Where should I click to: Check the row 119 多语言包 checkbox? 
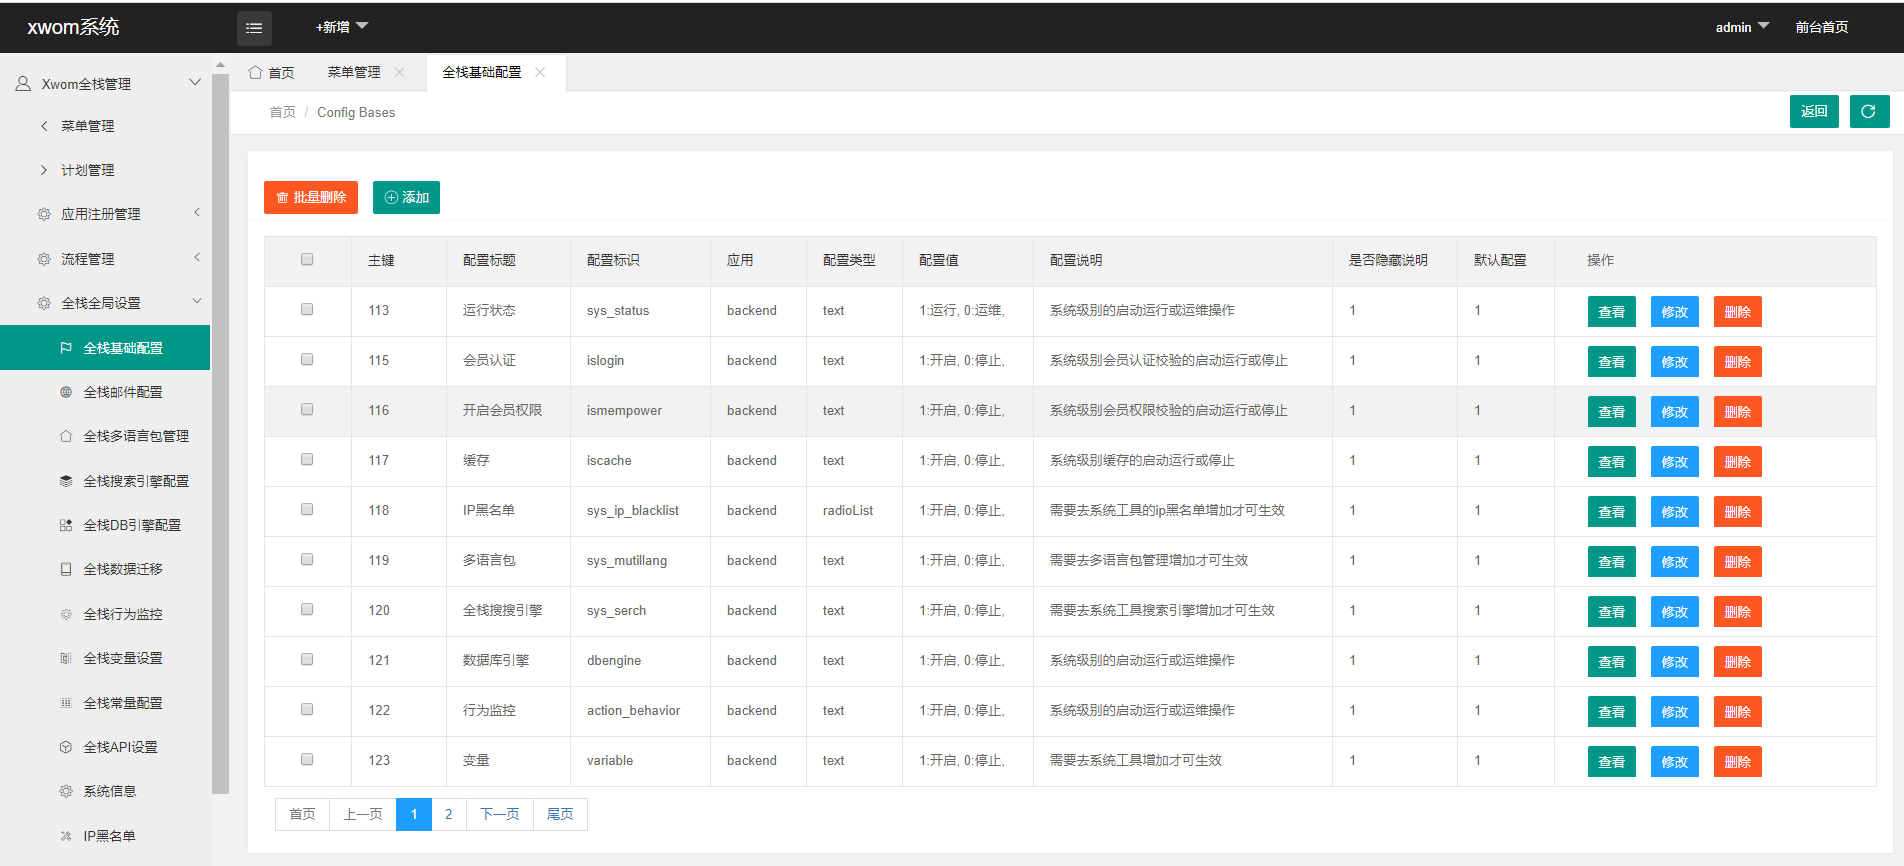tap(307, 559)
